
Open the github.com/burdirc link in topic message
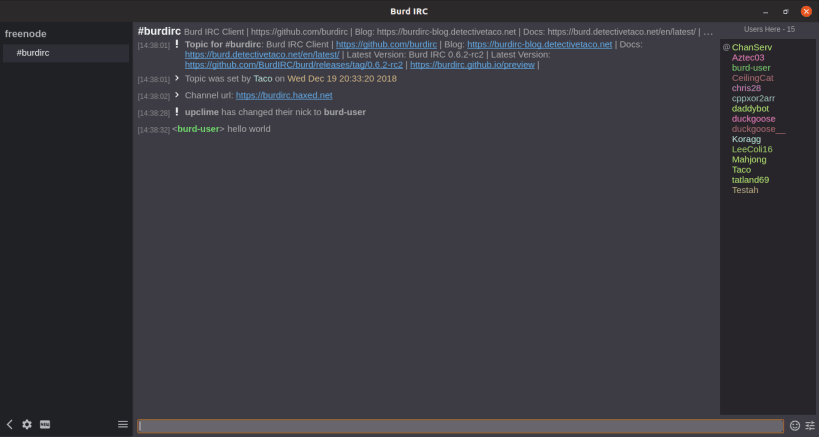pyautogui.click(x=387, y=44)
